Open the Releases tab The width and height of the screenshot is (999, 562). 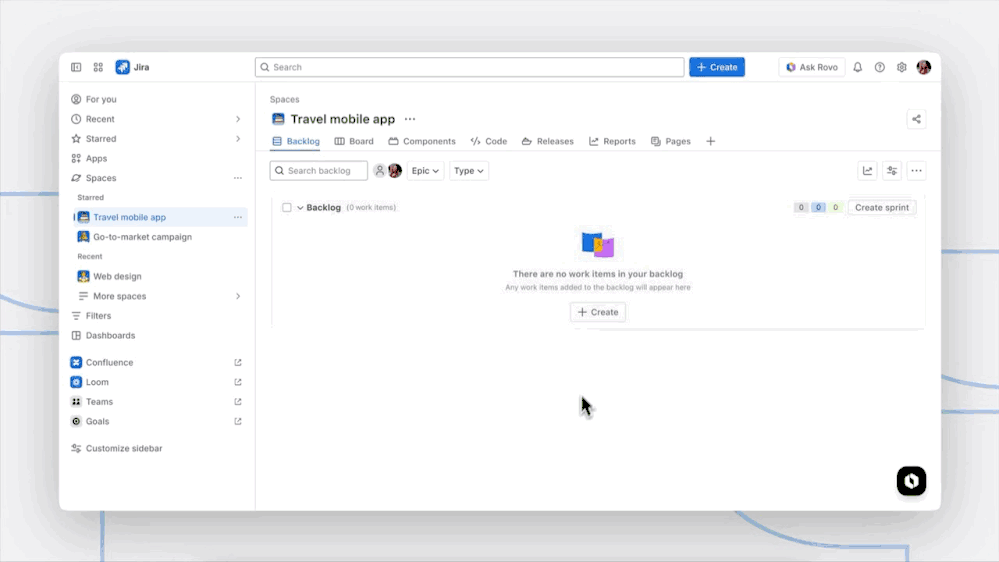(x=547, y=141)
